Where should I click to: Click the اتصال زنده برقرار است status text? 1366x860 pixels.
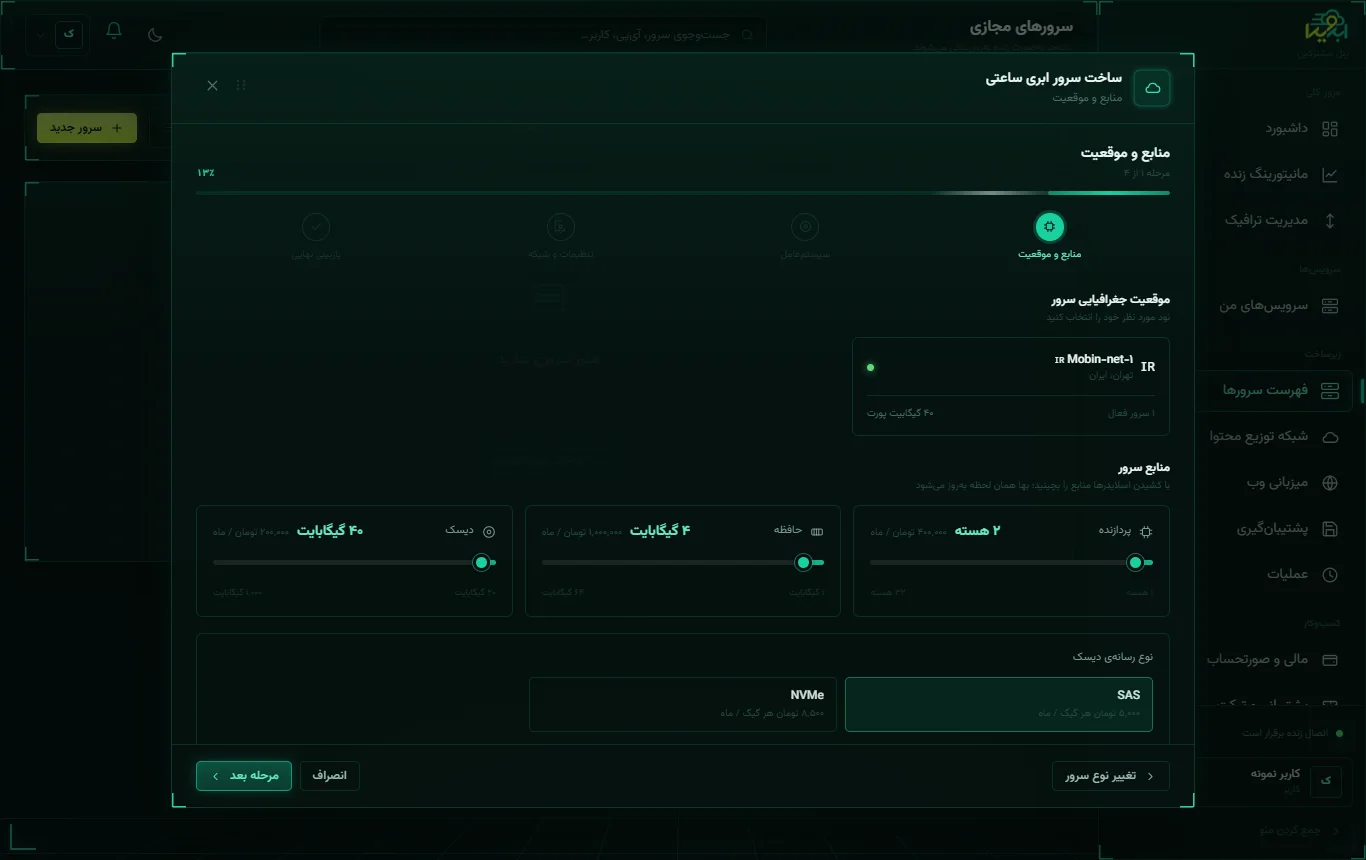(x=1285, y=733)
